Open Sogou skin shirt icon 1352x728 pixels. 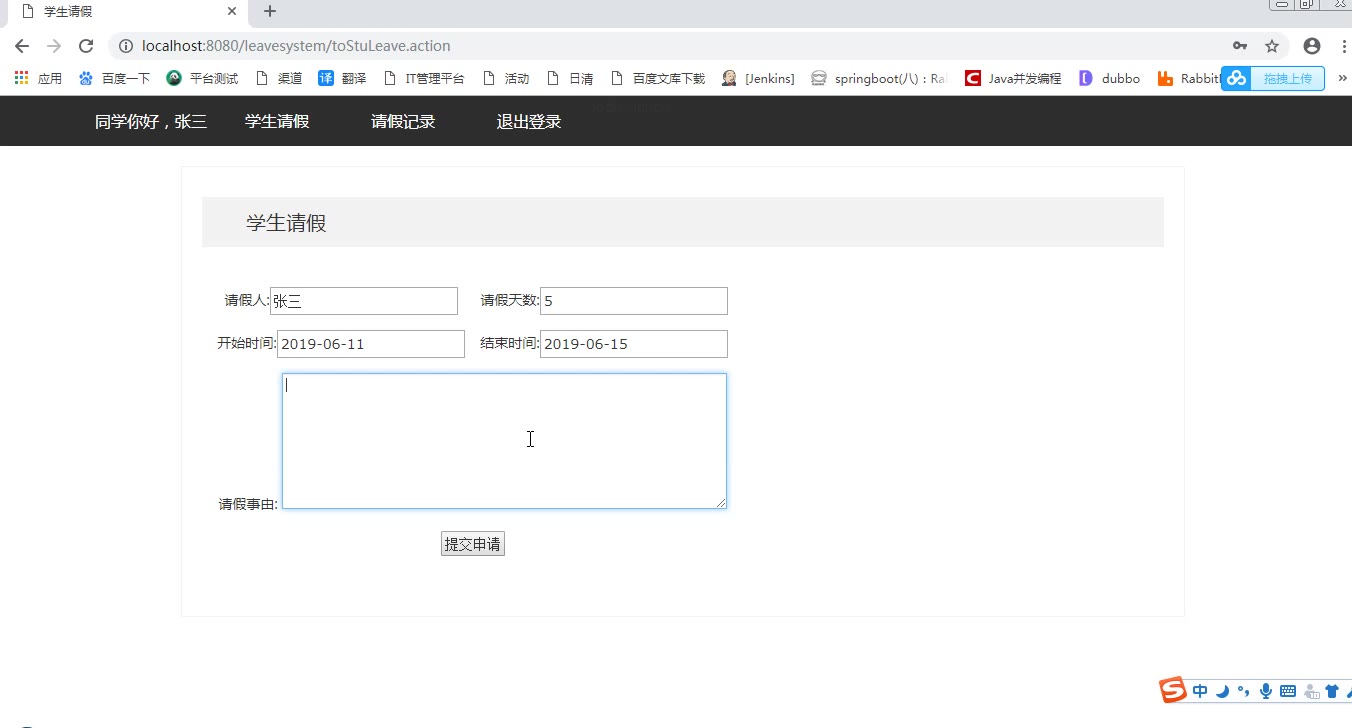(1332, 691)
